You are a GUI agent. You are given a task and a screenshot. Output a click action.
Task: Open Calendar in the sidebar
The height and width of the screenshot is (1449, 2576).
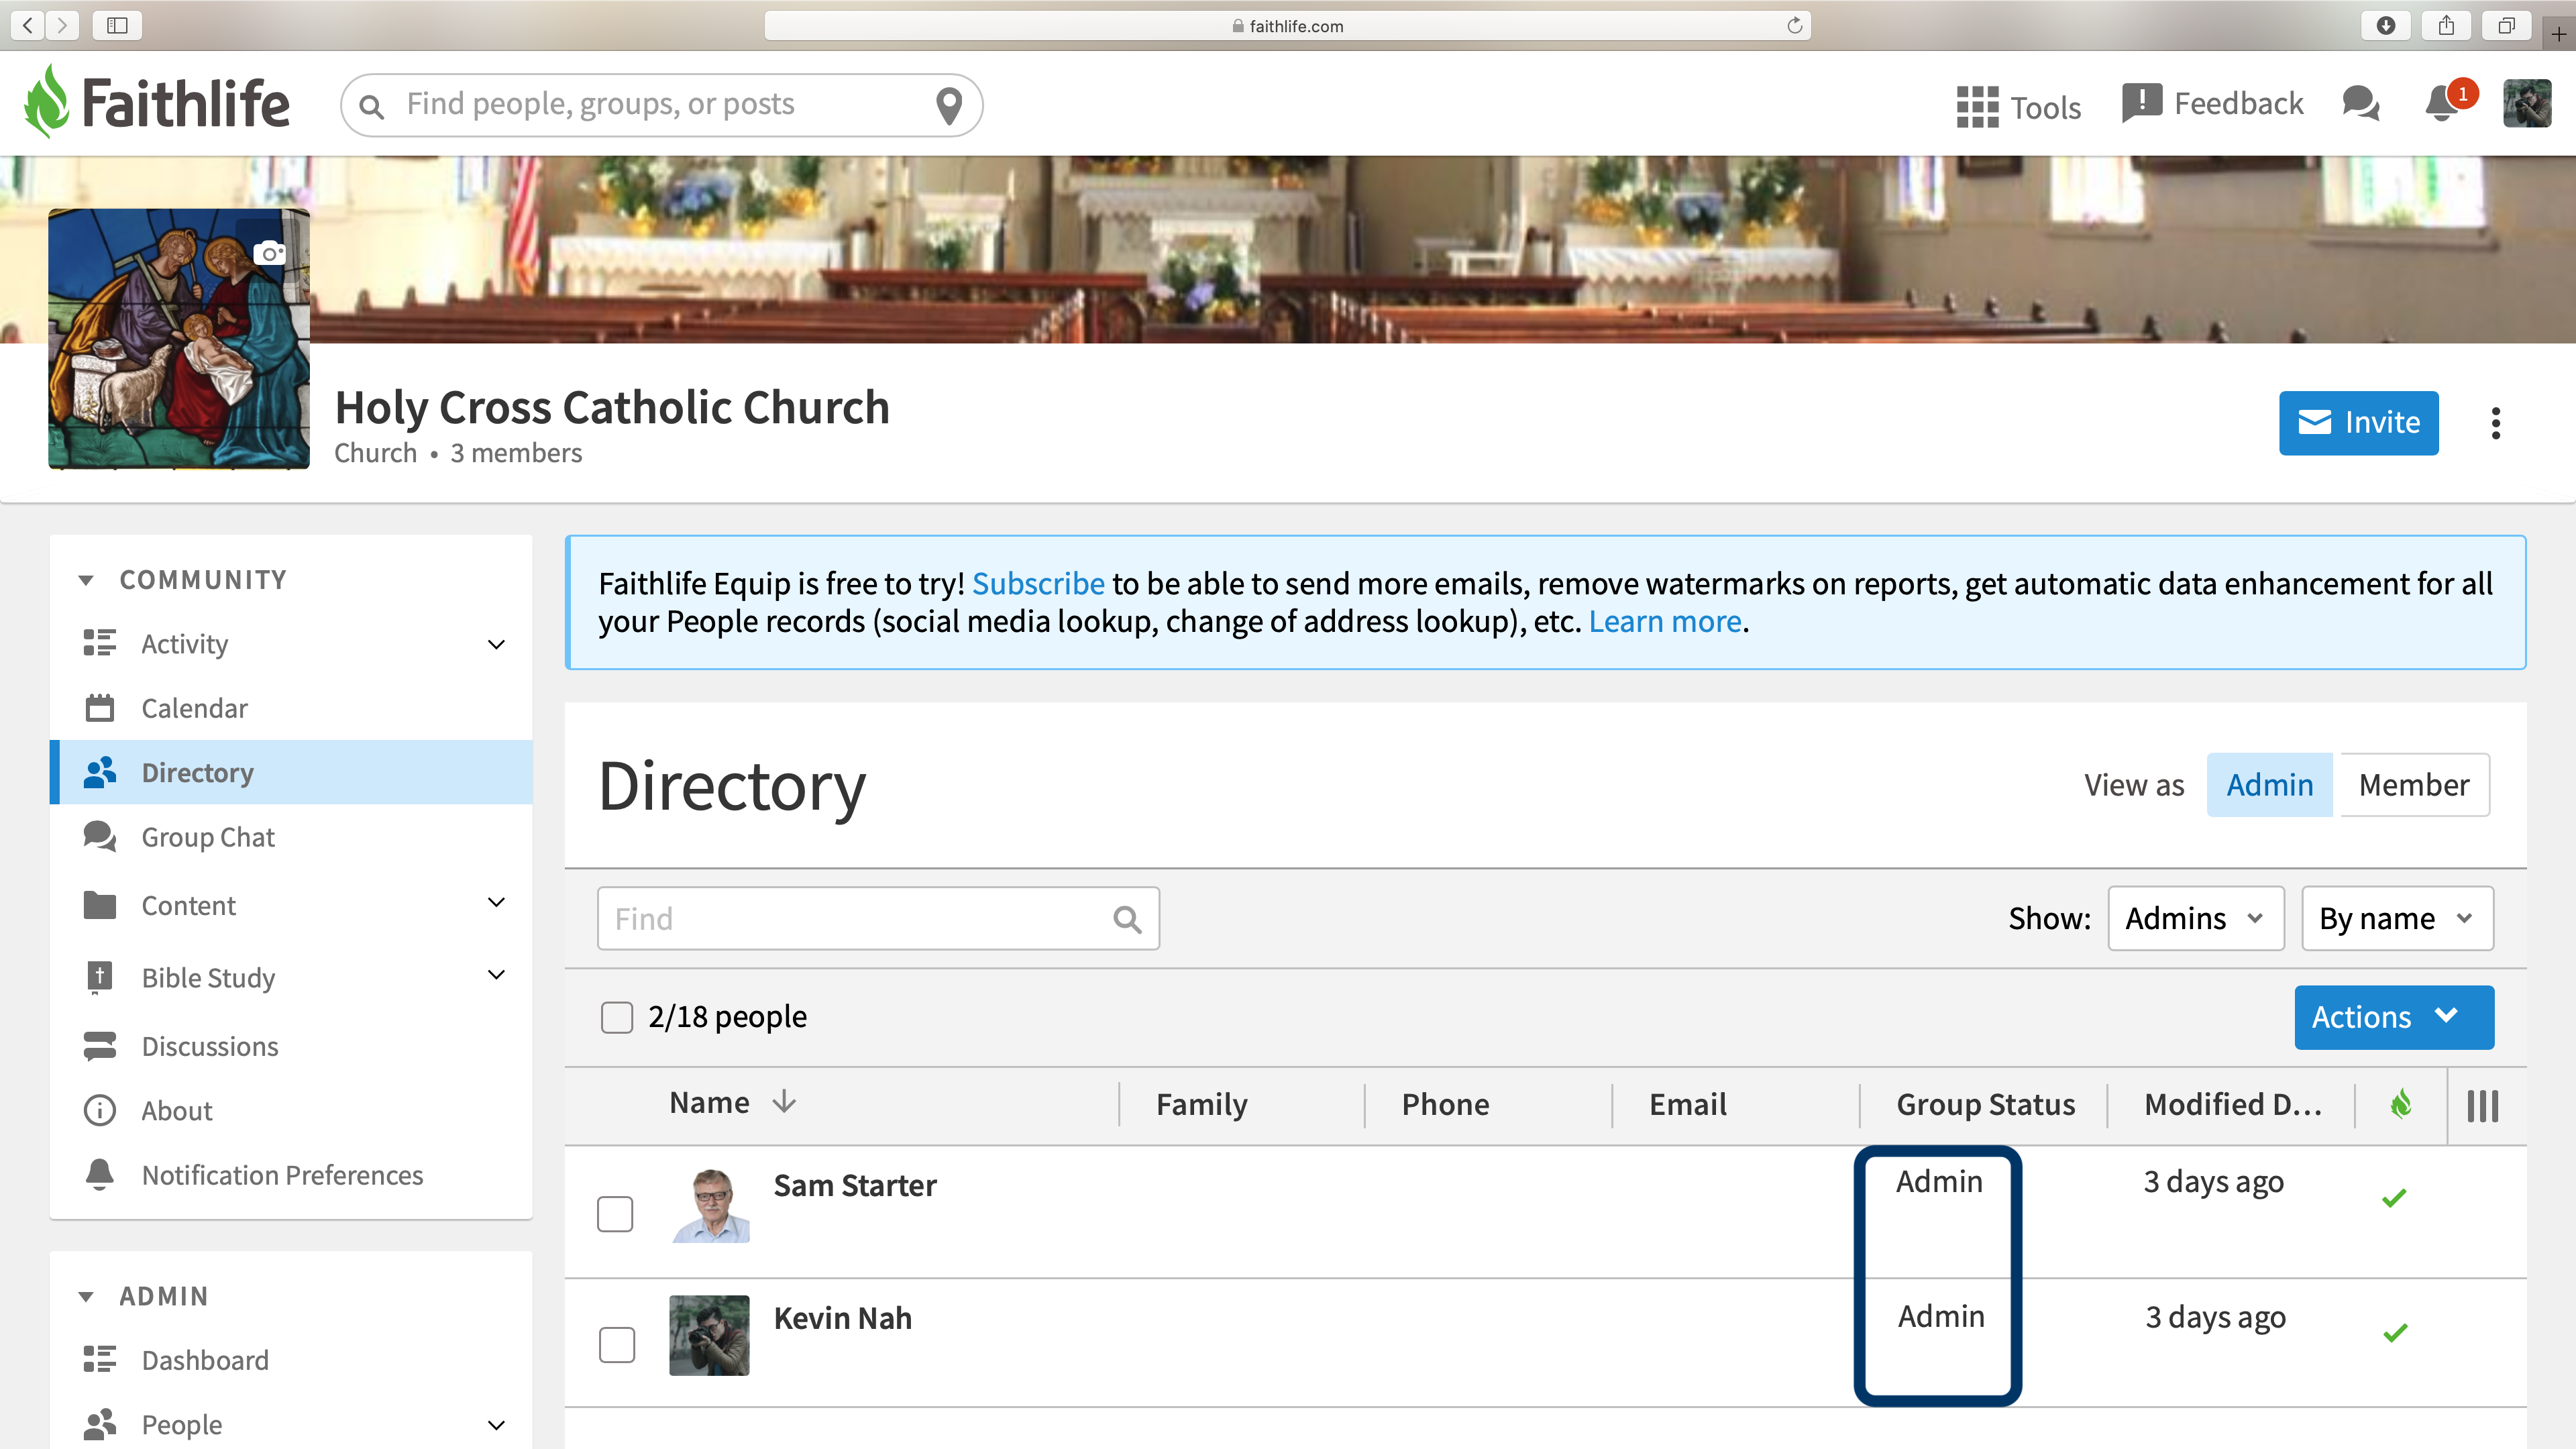pyautogui.click(x=194, y=708)
